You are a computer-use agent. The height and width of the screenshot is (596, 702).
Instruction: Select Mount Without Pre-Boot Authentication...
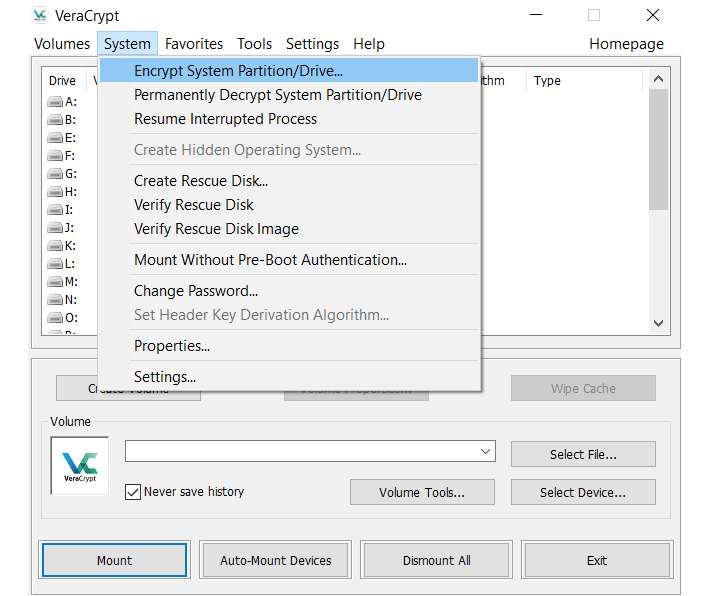coord(289,260)
